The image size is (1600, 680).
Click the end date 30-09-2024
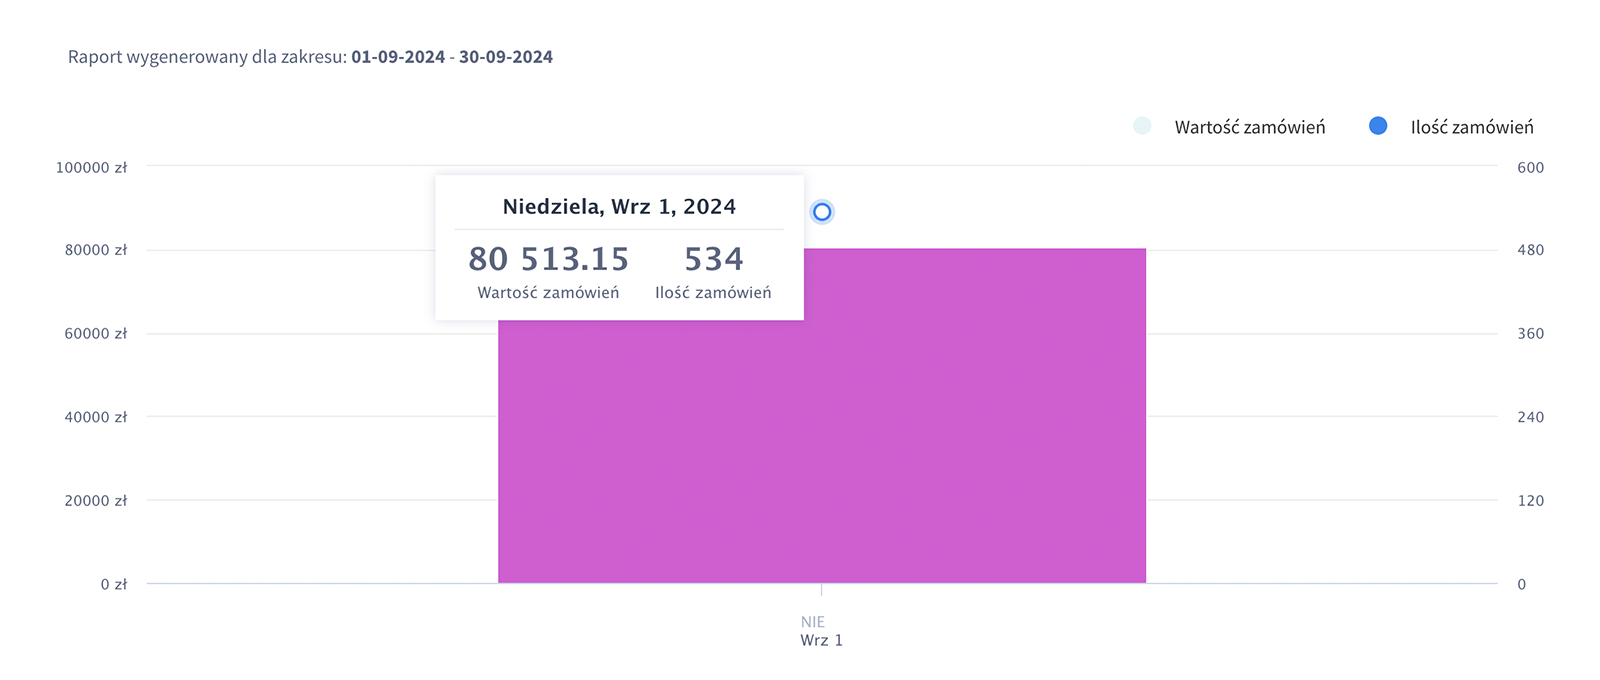point(506,57)
